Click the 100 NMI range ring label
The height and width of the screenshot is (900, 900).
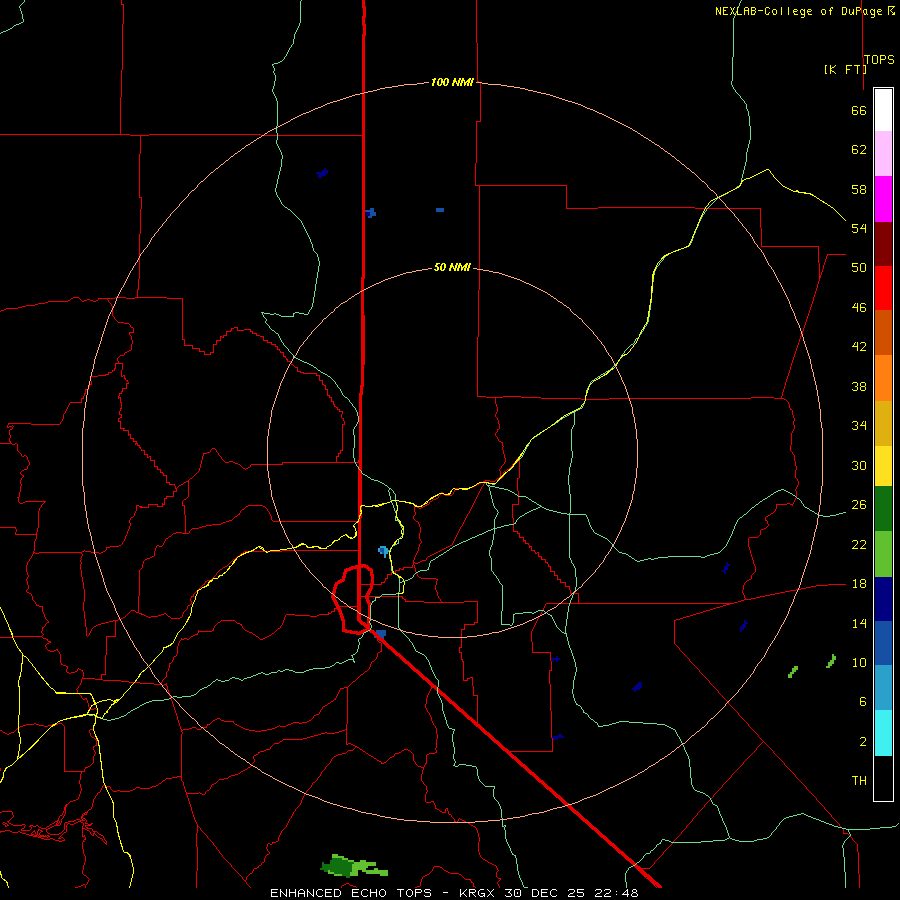452,82
